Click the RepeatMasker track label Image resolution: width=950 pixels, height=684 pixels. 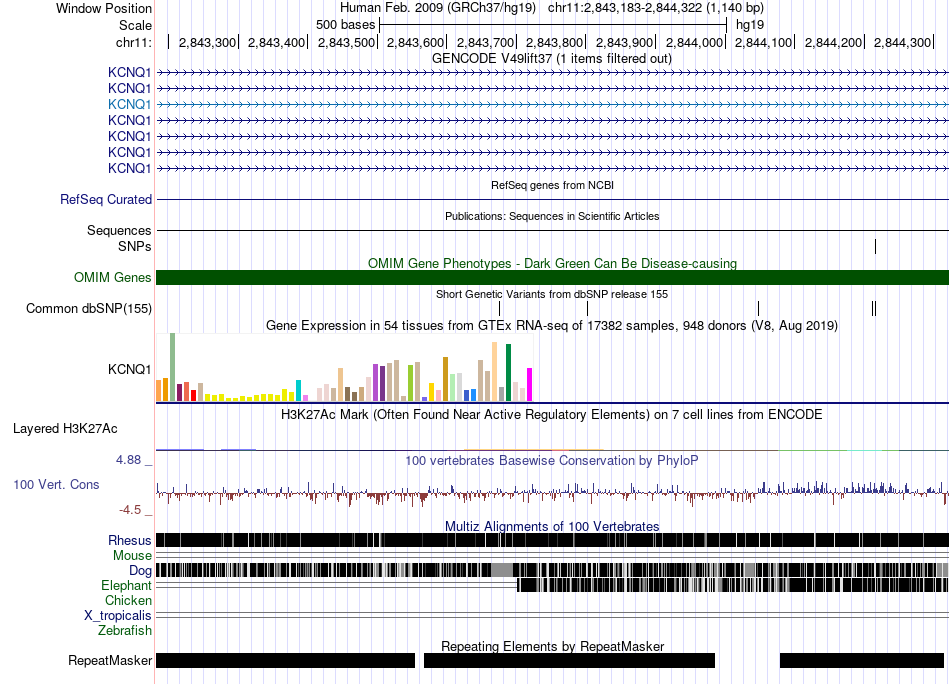pyautogui.click(x=110, y=660)
